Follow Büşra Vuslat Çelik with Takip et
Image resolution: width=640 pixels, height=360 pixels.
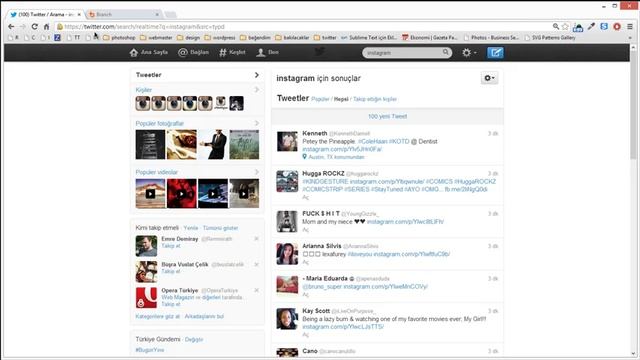171,271
